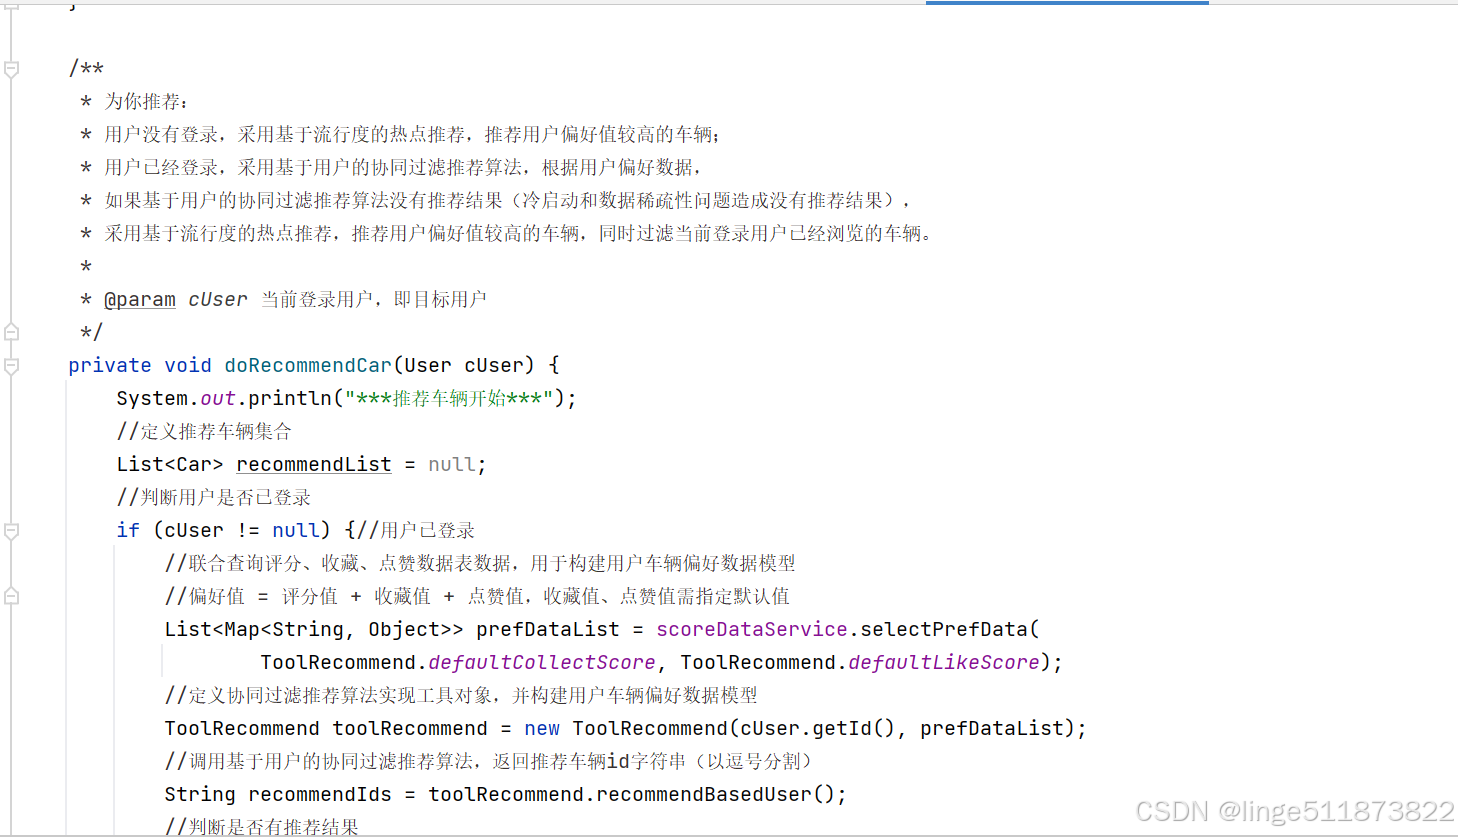Click the Javadoc line starting 采用基于流行度的热点推荐
1458x837 pixels.
pyautogui.click(x=517, y=233)
